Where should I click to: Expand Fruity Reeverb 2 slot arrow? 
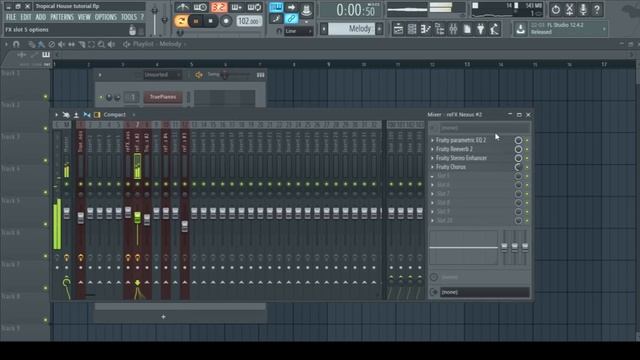[x=432, y=149]
